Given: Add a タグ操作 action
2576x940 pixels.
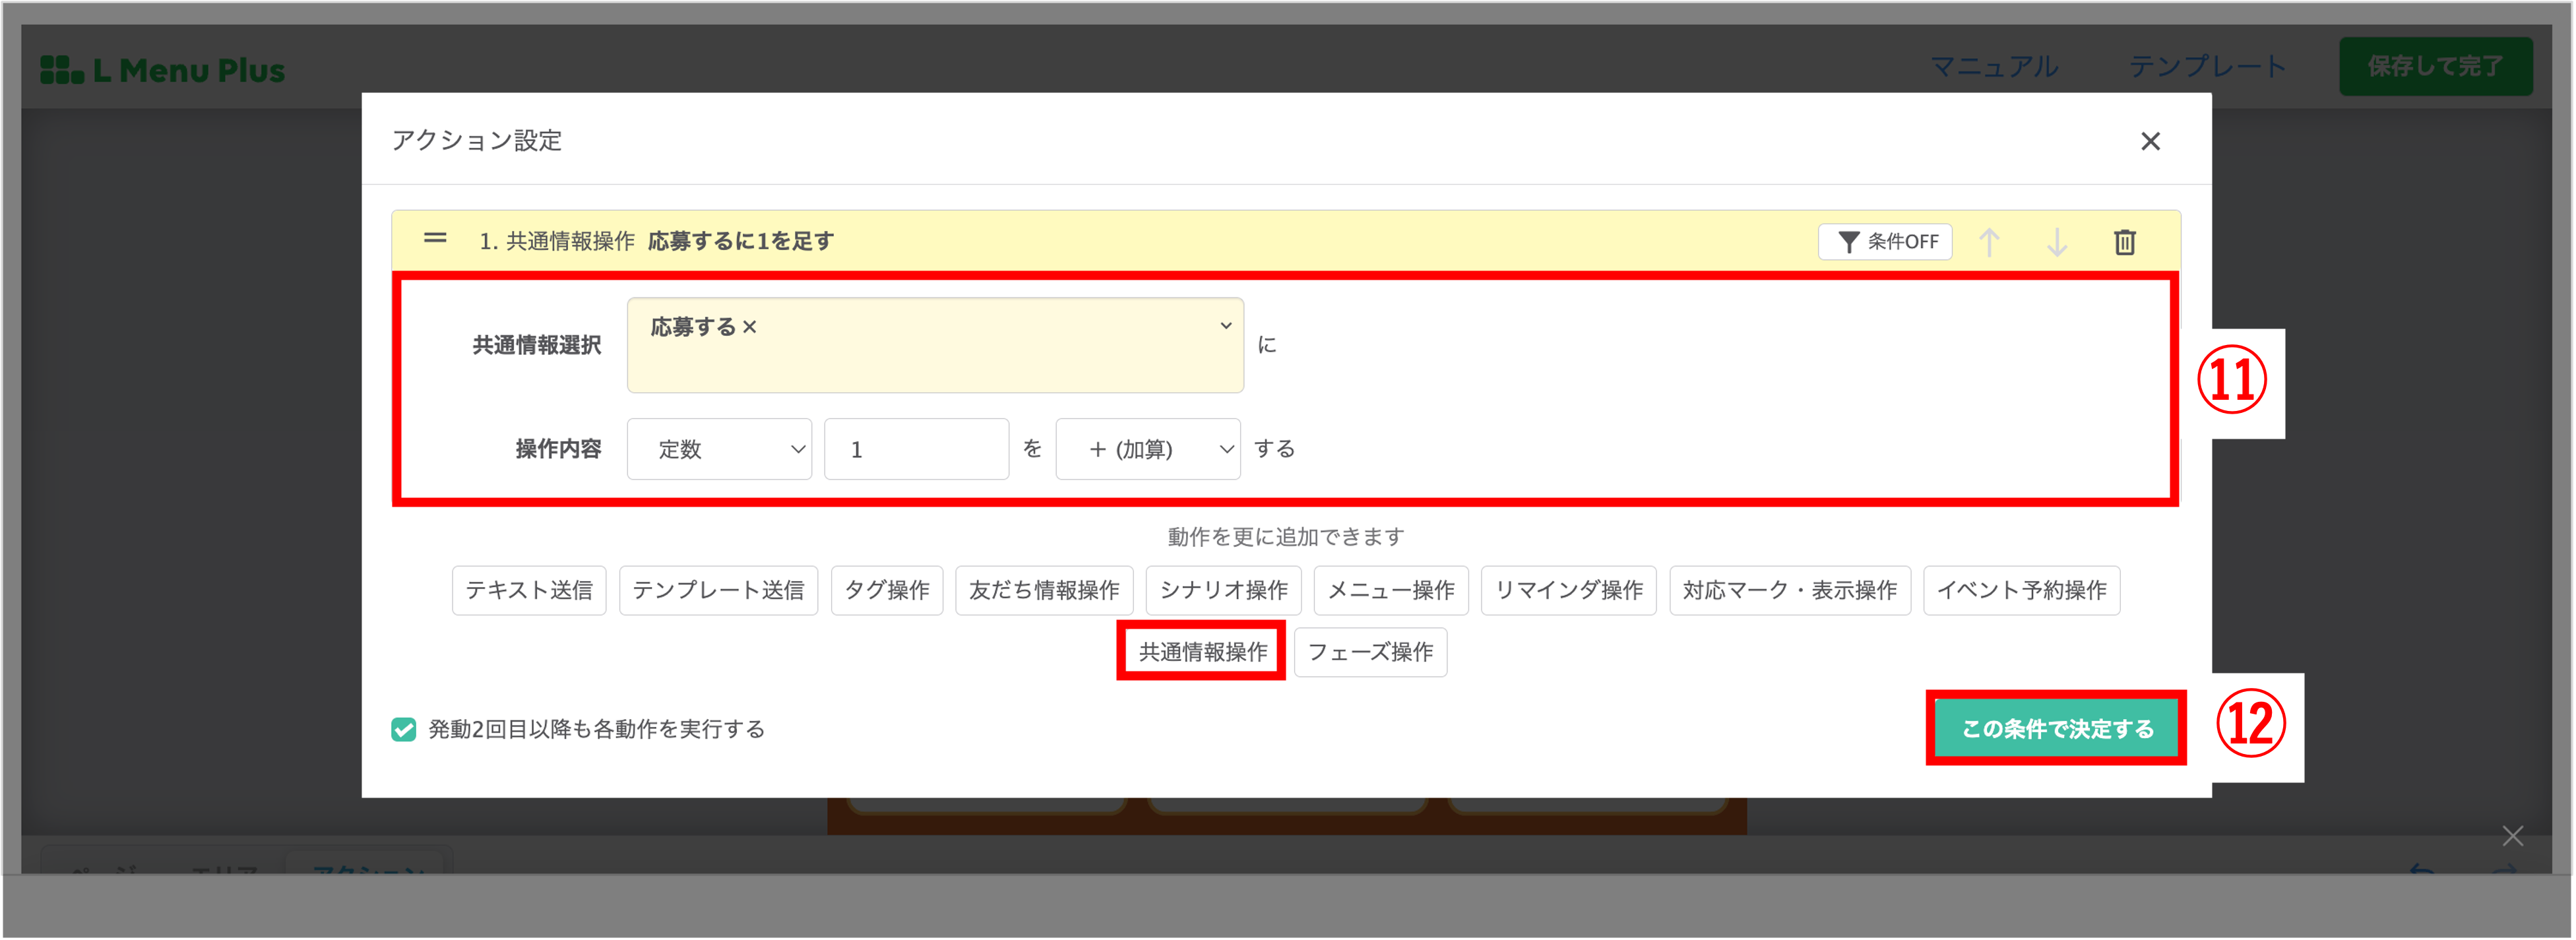Looking at the screenshot, I should pos(886,590).
